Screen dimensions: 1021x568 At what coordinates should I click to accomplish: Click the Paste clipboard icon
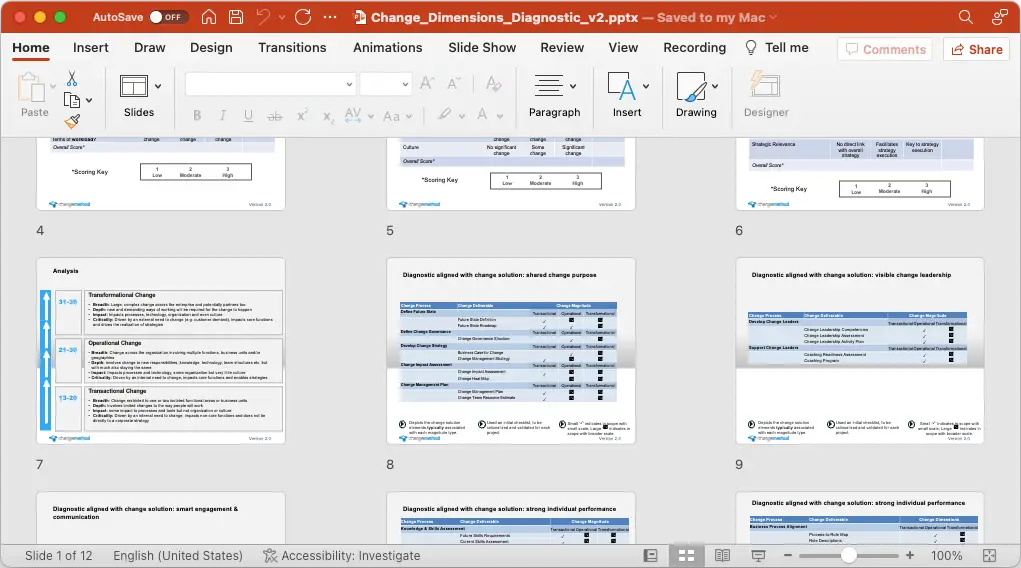tap(29, 87)
